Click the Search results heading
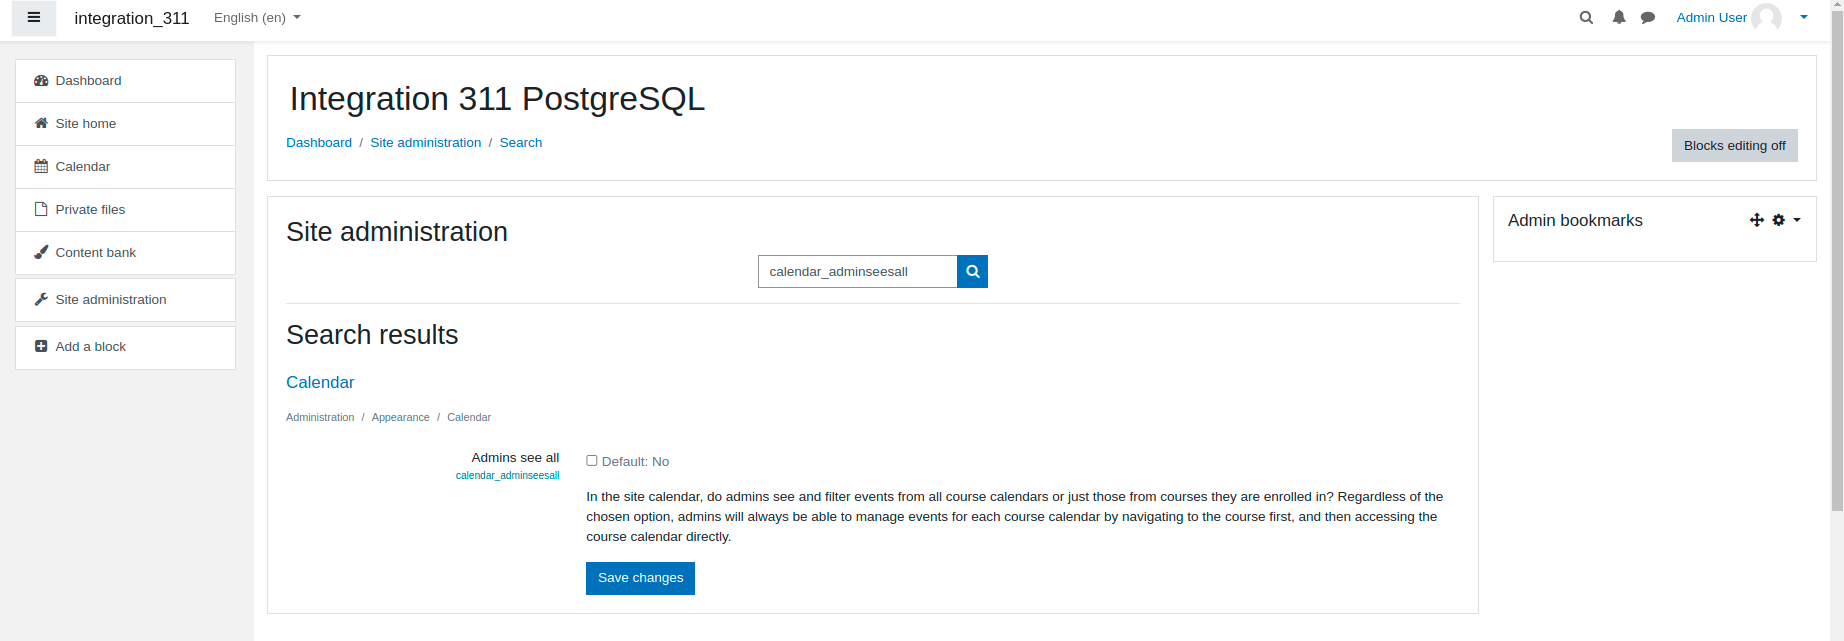Image resolution: width=1844 pixels, height=641 pixels. pos(372,335)
